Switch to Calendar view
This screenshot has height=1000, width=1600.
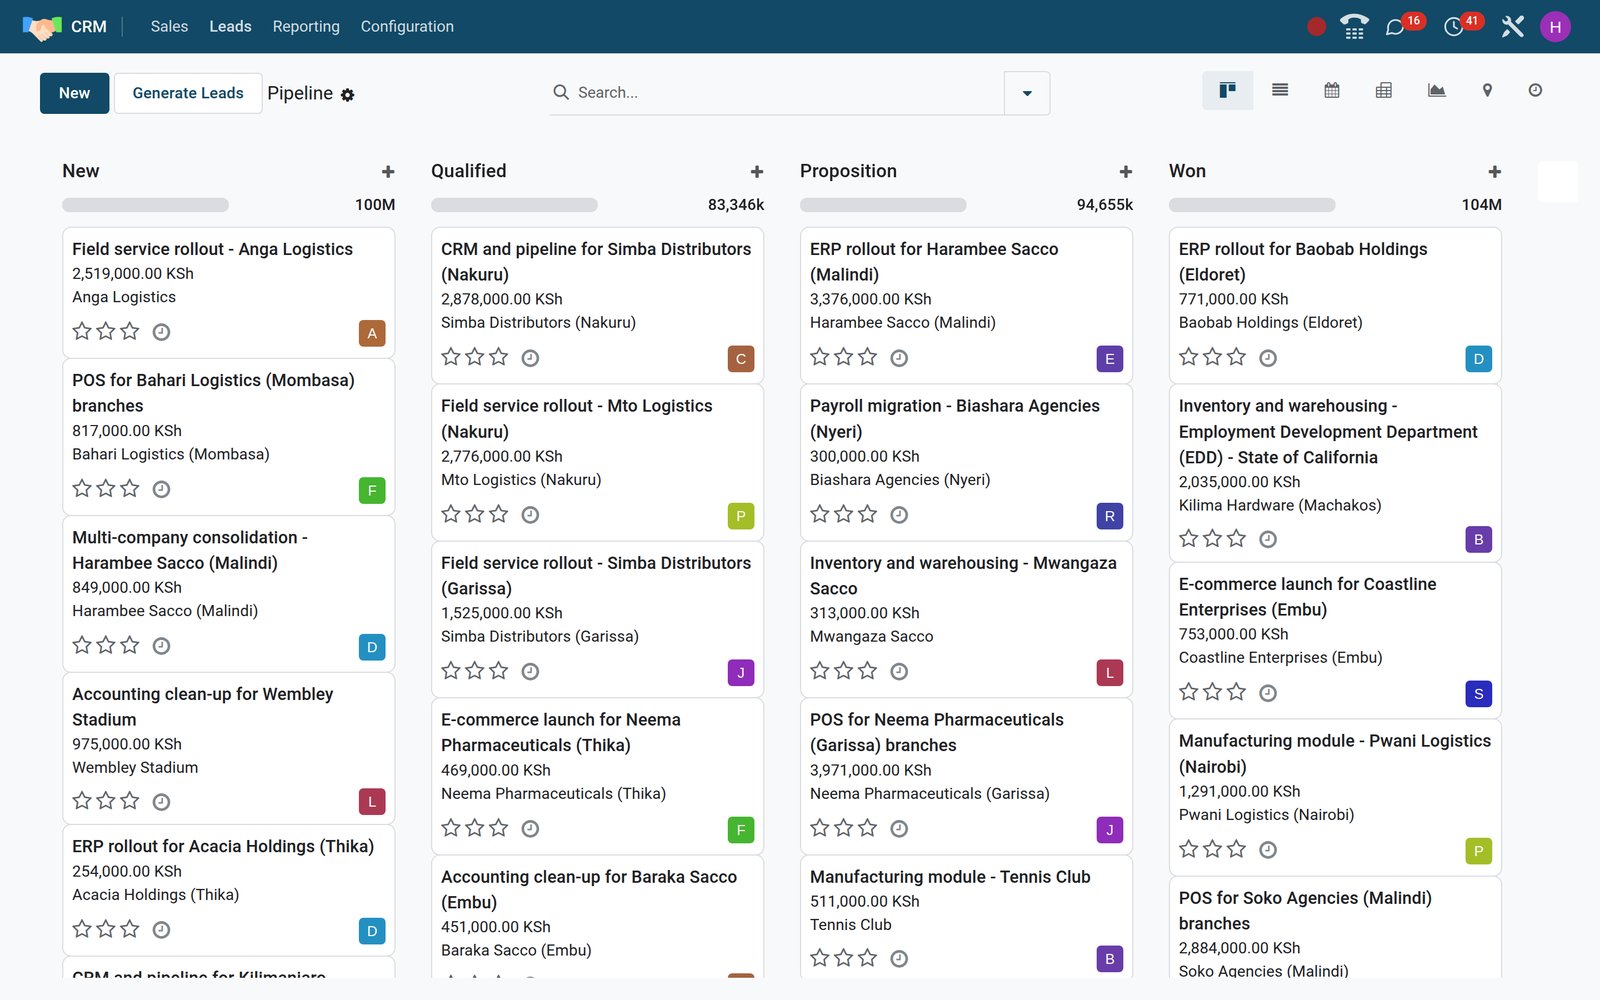(x=1331, y=91)
